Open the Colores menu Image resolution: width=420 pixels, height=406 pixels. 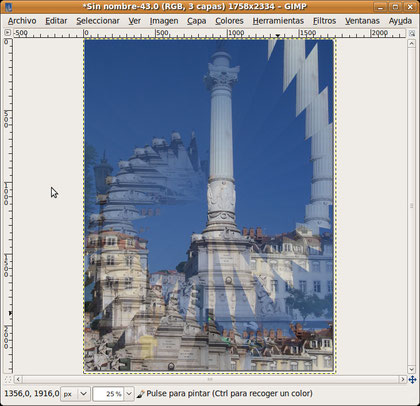[x=229, y=21]
